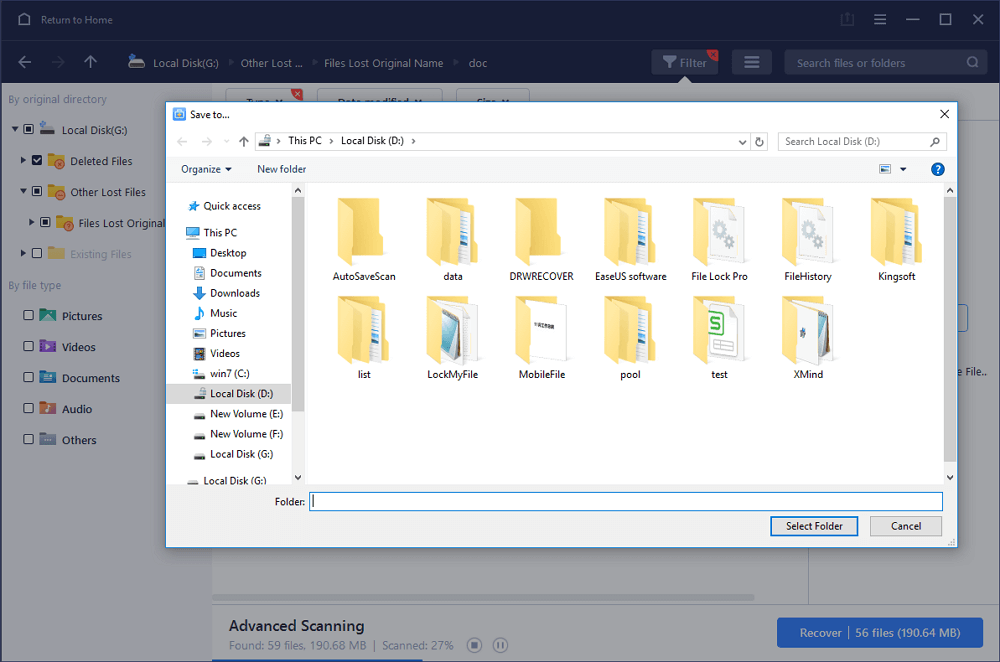Viewport: 1000px width, 662px height.
Task: Select the Music folder in sidebar
Action: [223, 313]
